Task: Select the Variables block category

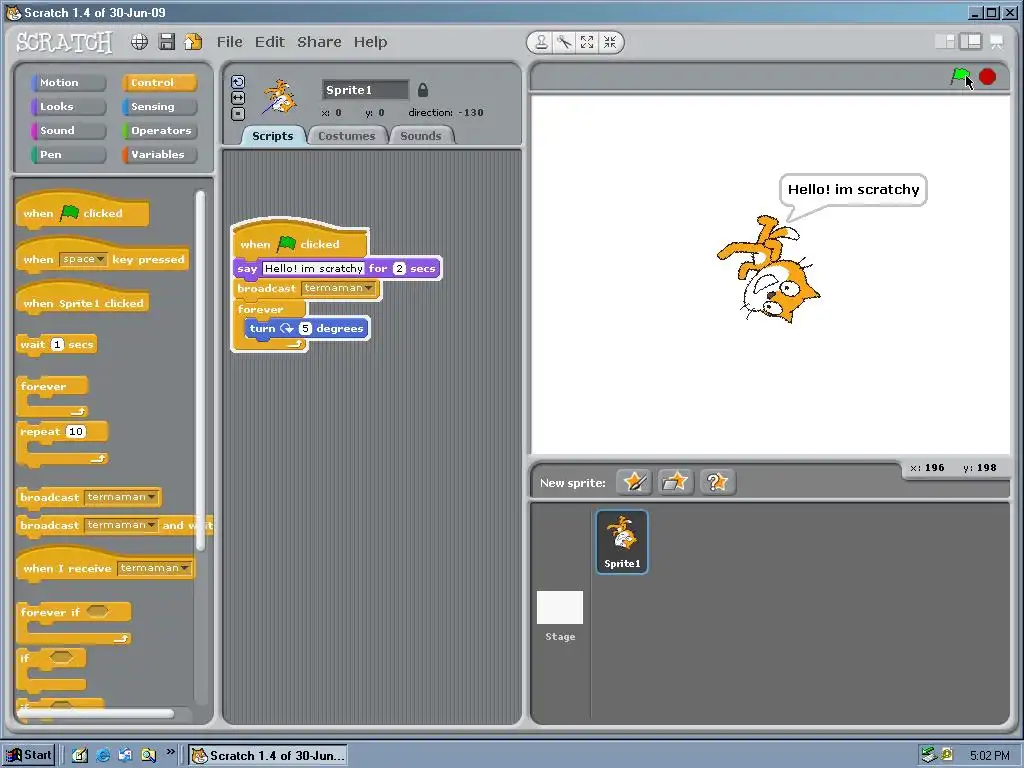Action: click(x=159, y=155)
